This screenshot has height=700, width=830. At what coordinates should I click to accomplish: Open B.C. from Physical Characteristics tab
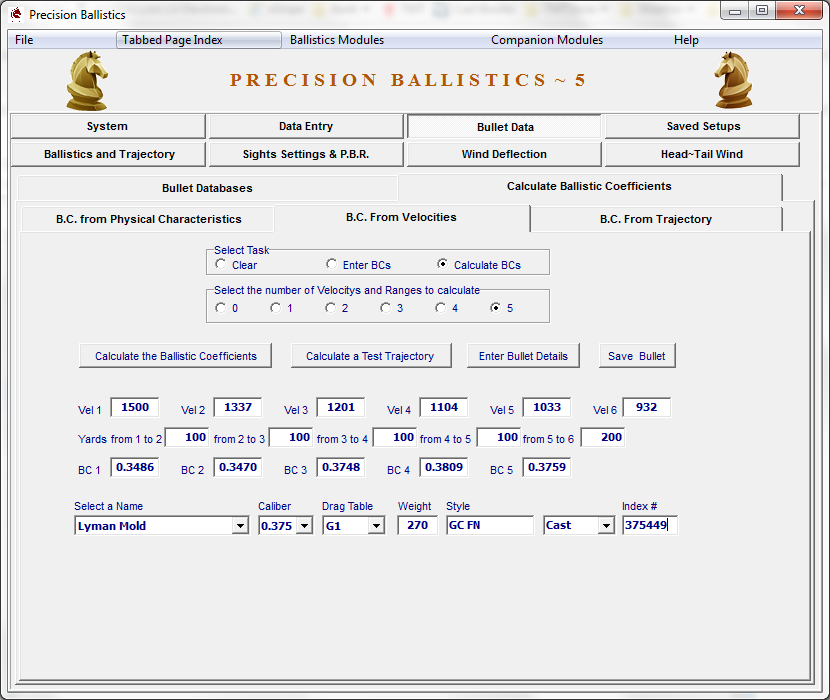(148, 219)
